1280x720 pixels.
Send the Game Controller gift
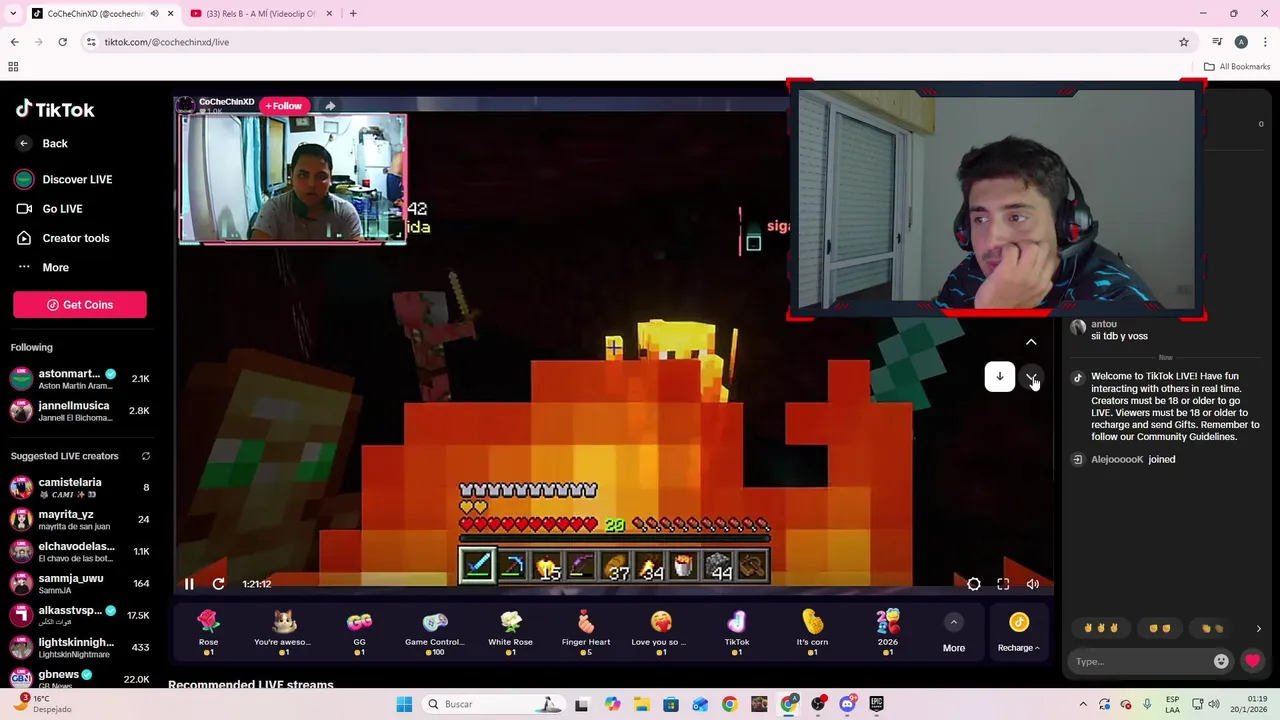435,633
